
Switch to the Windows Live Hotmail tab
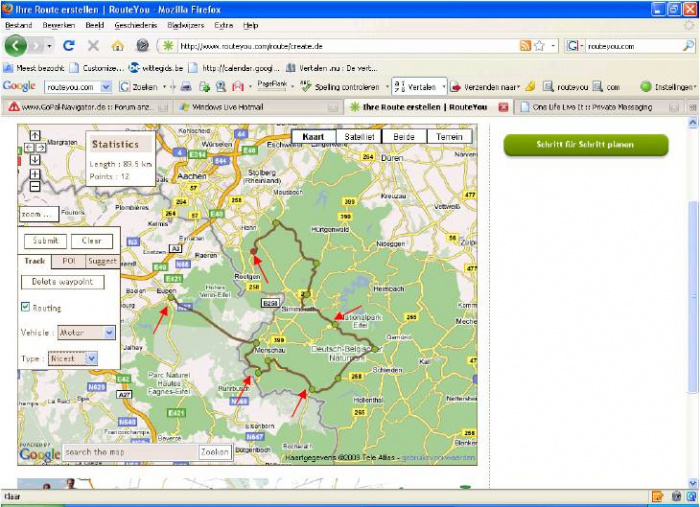click(x=258, y=107)
